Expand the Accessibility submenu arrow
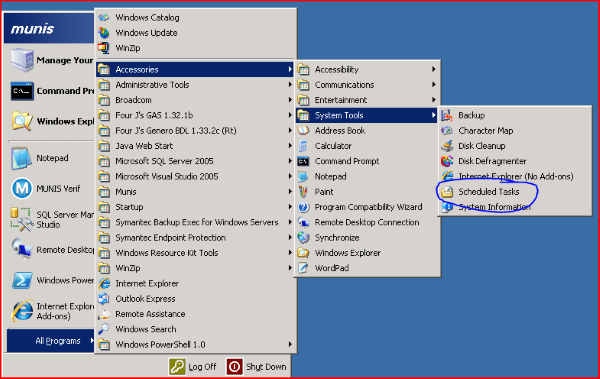The height and width of the screenshot is (379, 600). pyautogui.click(x=434, y=69)
